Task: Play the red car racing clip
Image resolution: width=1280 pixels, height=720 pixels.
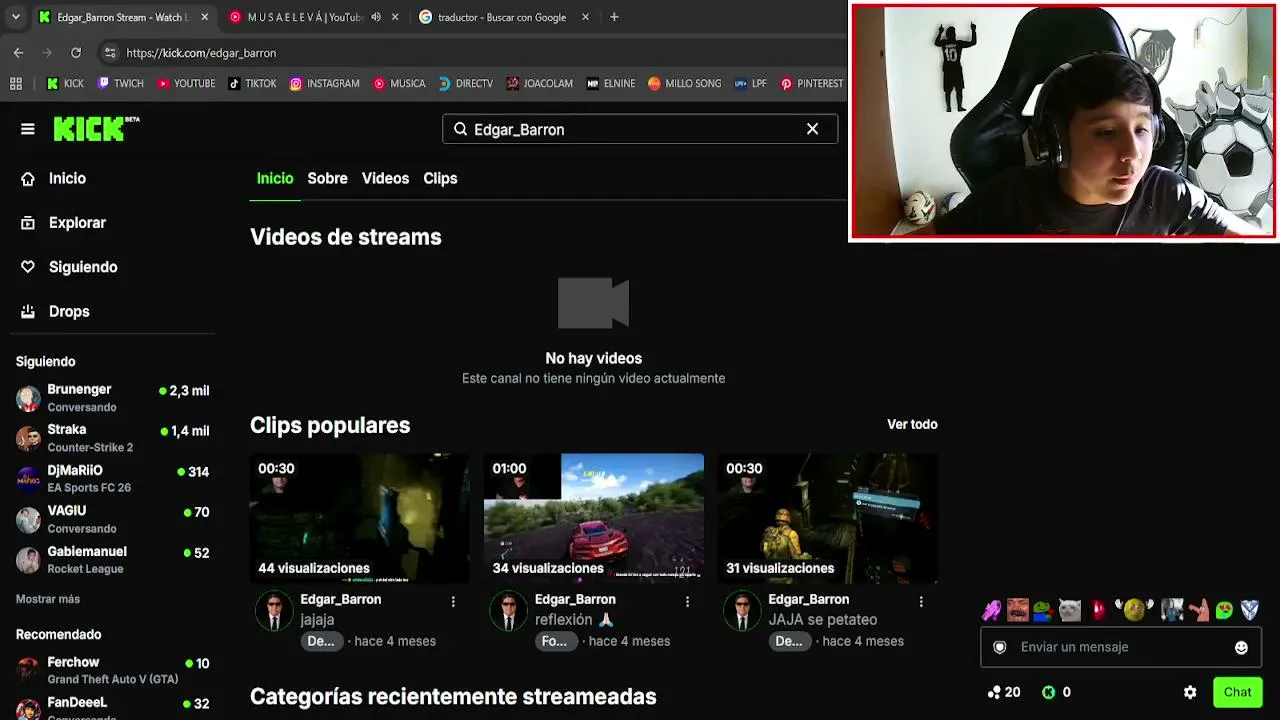Action: (594, 518)
